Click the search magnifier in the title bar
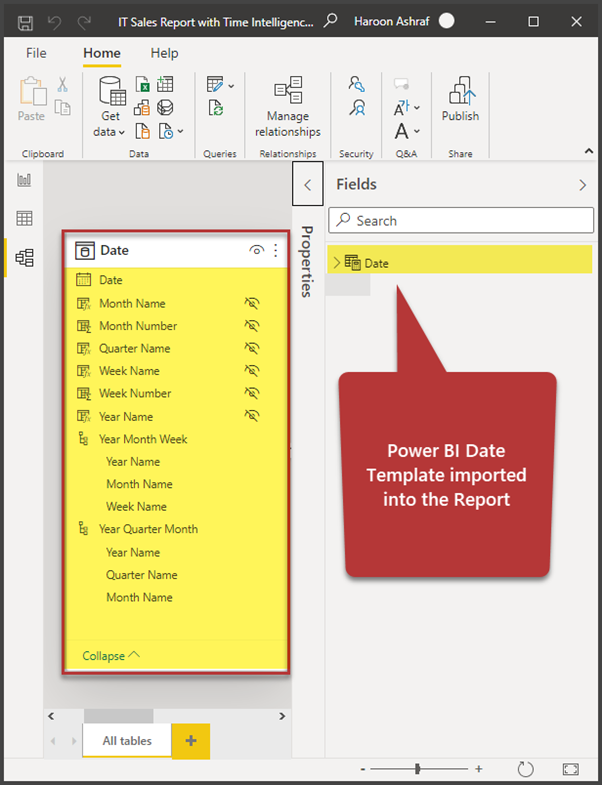This screenshot has height=785, width=602. [x=330, y=21]
